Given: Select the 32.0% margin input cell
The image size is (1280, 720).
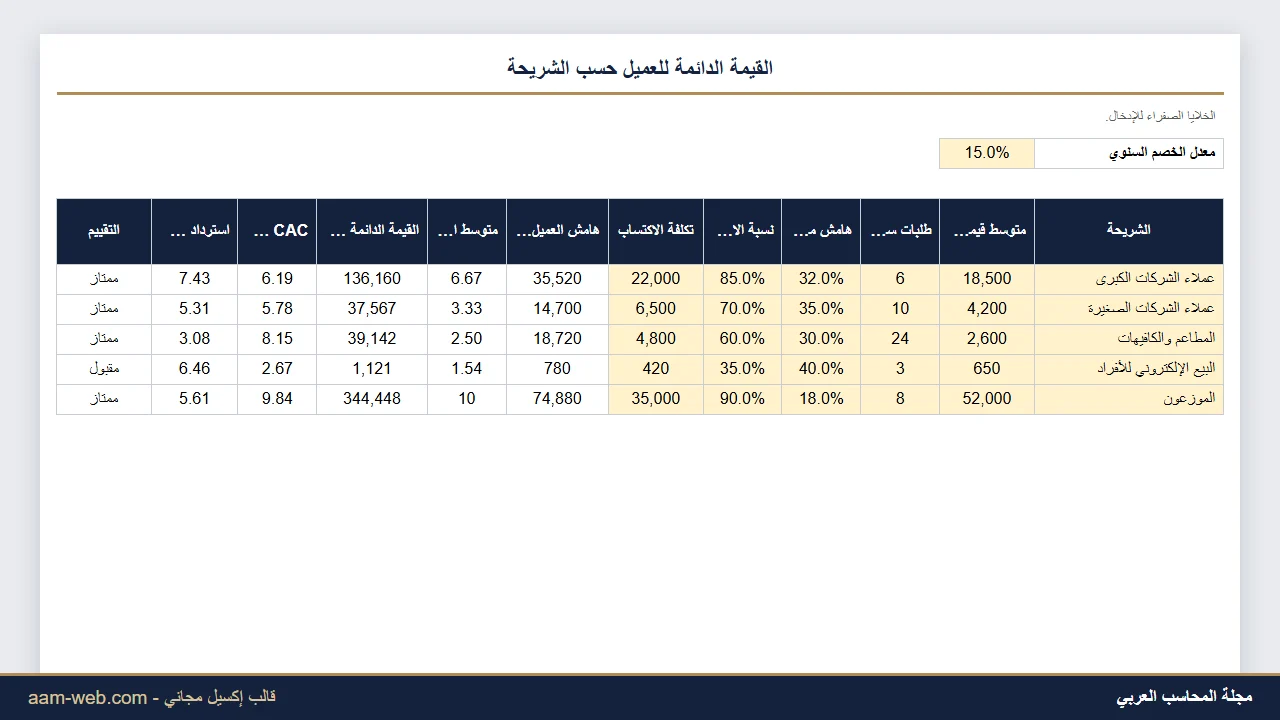Looking at the screenshot, I should (821, 279).
